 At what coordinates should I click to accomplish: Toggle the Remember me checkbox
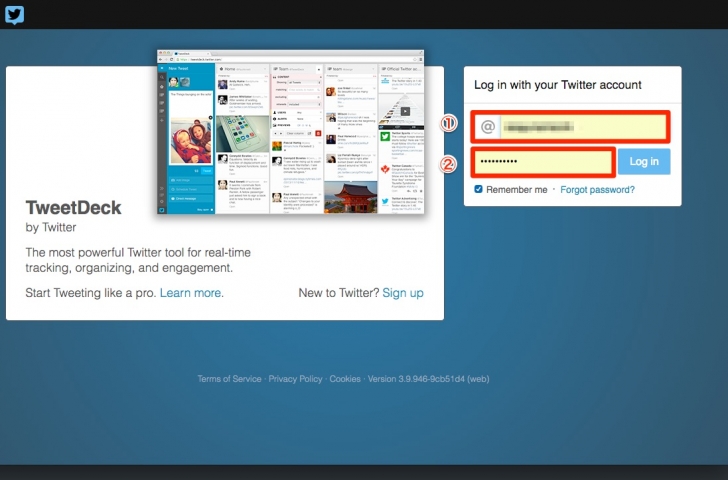(x=479, y=189)
